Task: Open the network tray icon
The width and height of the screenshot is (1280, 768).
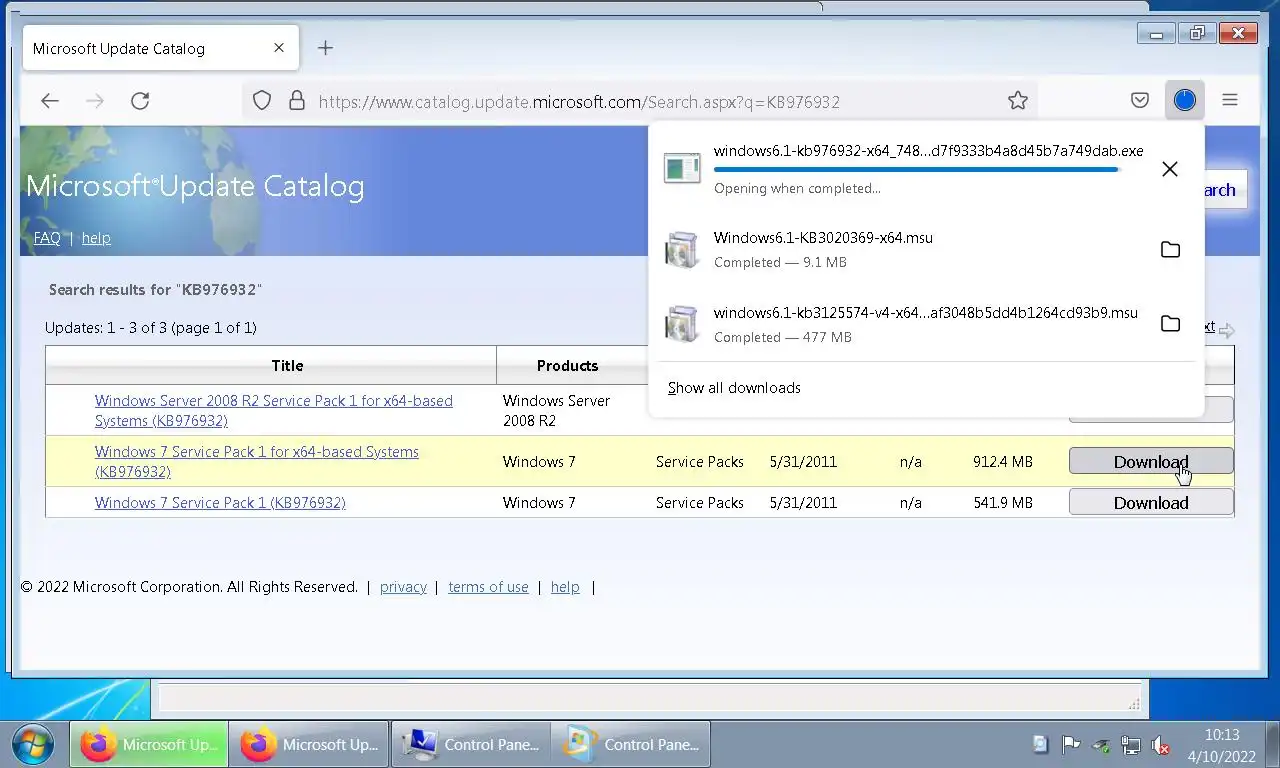Action: pos(1131,744)
